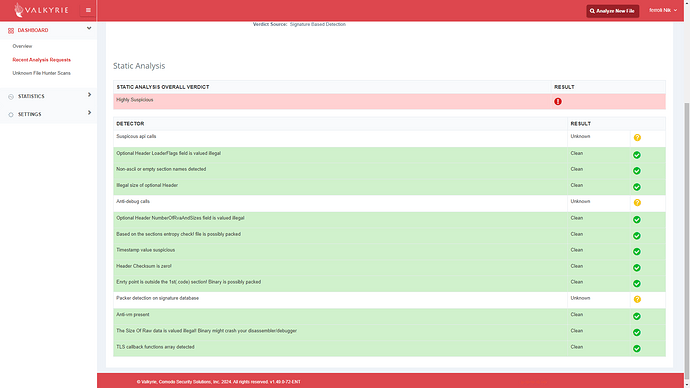Click the green check icon for Timestamp value suspicious
Image resolution: width=690 pixels, height=388 pixels.
[636, 252]
